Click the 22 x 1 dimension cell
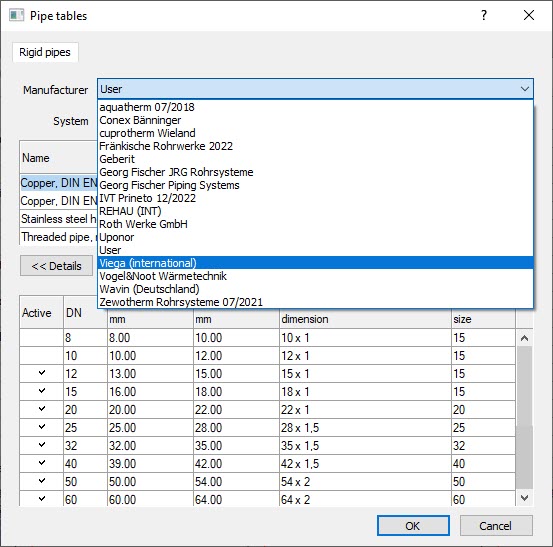 point(365,409)
